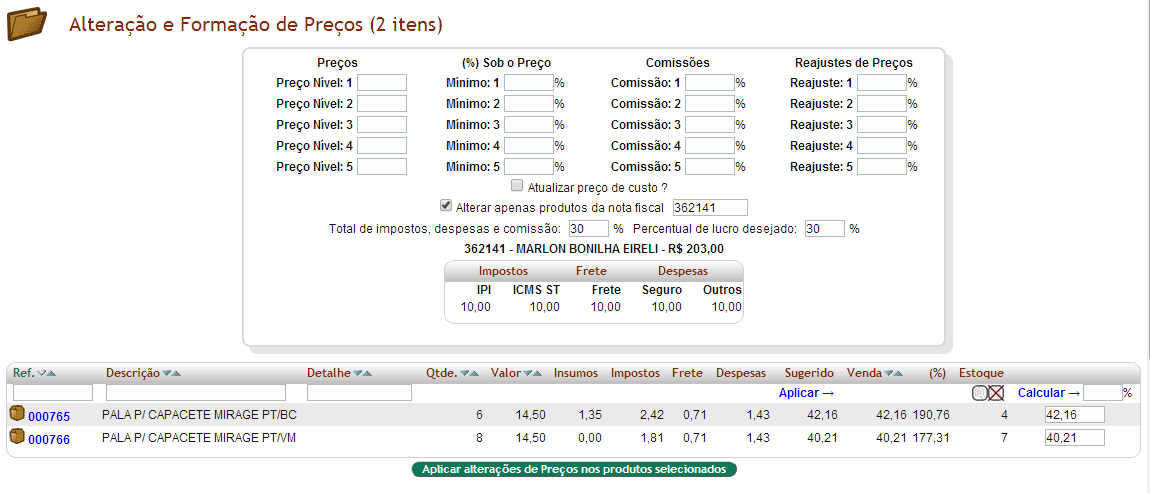The height and width of the screenshot is (493, 1150).
Task: Click the Percentual de lucro desejado field
Action: point(824,229)
